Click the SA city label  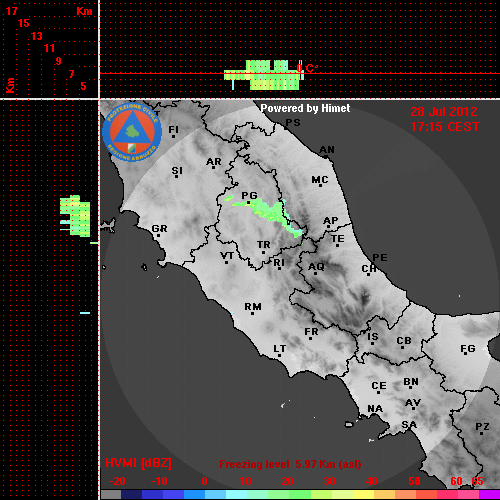[x=409, y=425]
